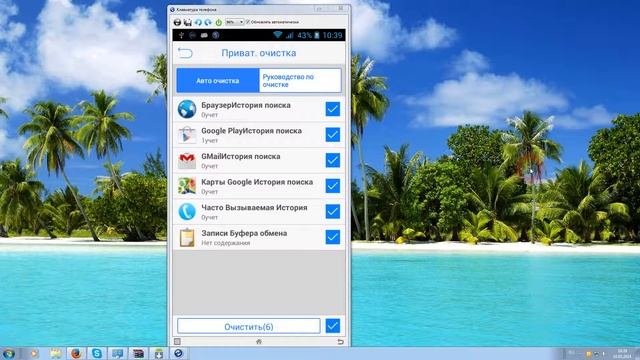This screenshot has height=360, width=640.
Task: Uncheck БраузерИстория поиска checkbox
Action: coord(333,109)
